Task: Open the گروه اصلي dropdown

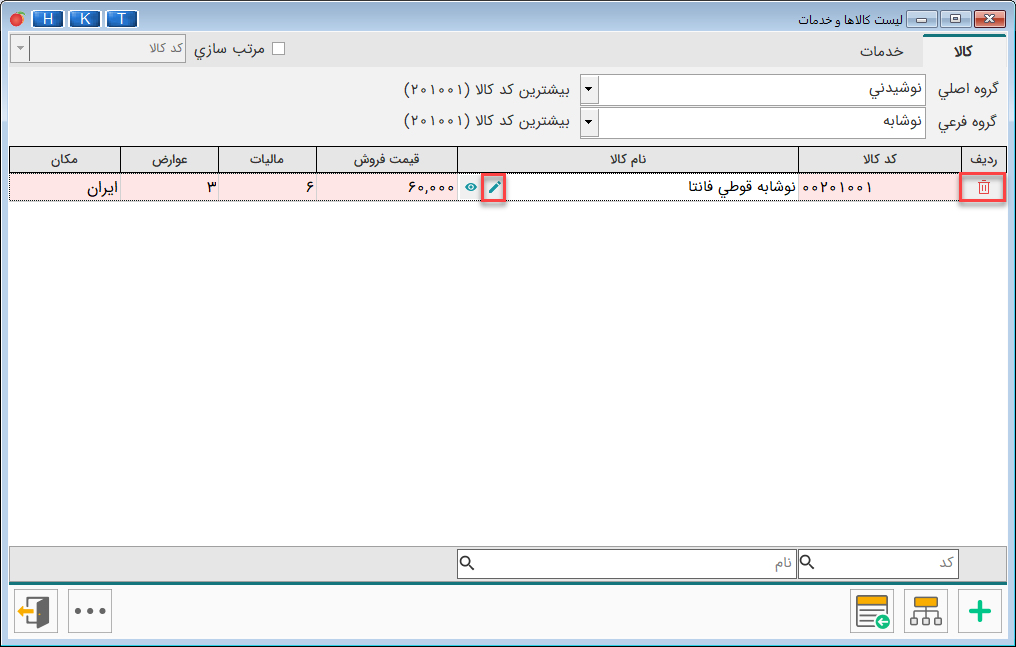Action: [x=589, y=90]
